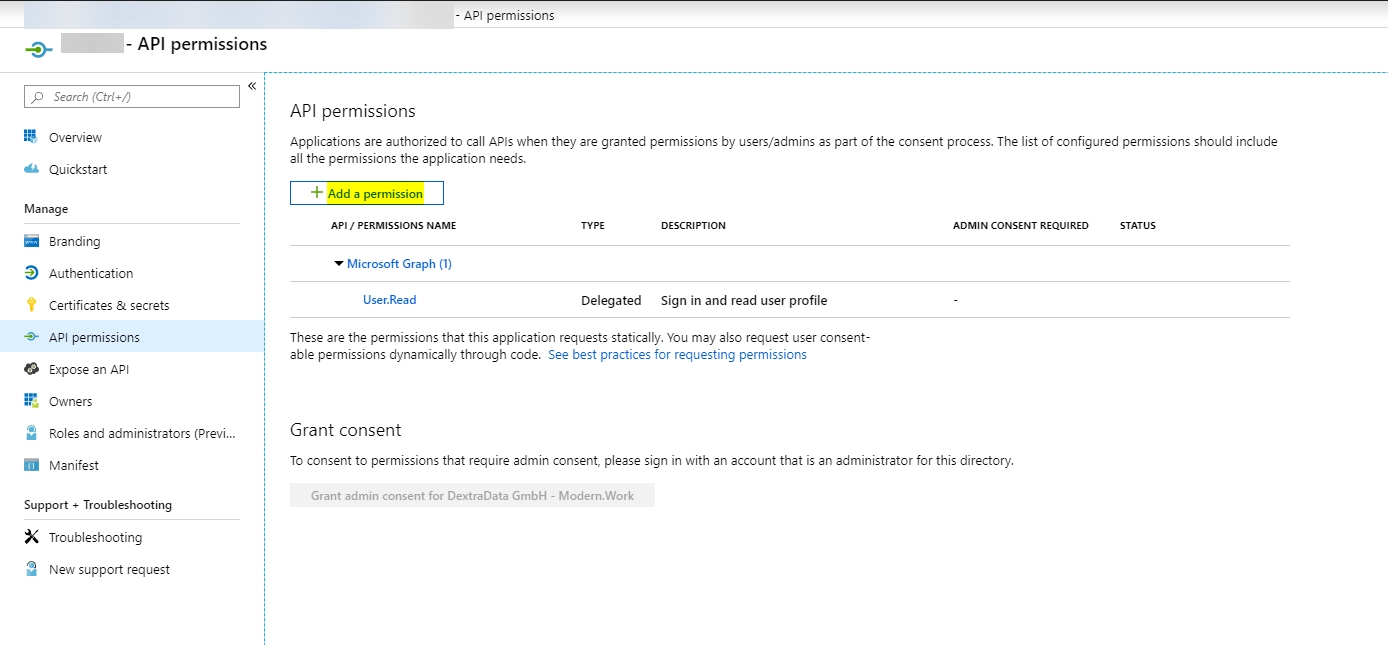Select API permissions in sidebar
Screen dimensions: 1388x645
click(x=132, y=337)
